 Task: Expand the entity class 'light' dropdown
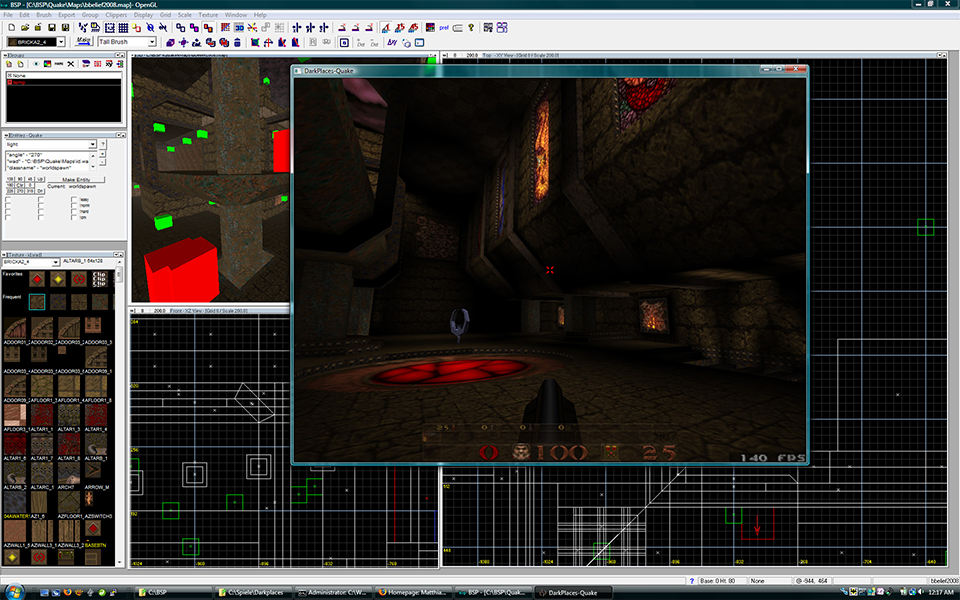[93, 145]
